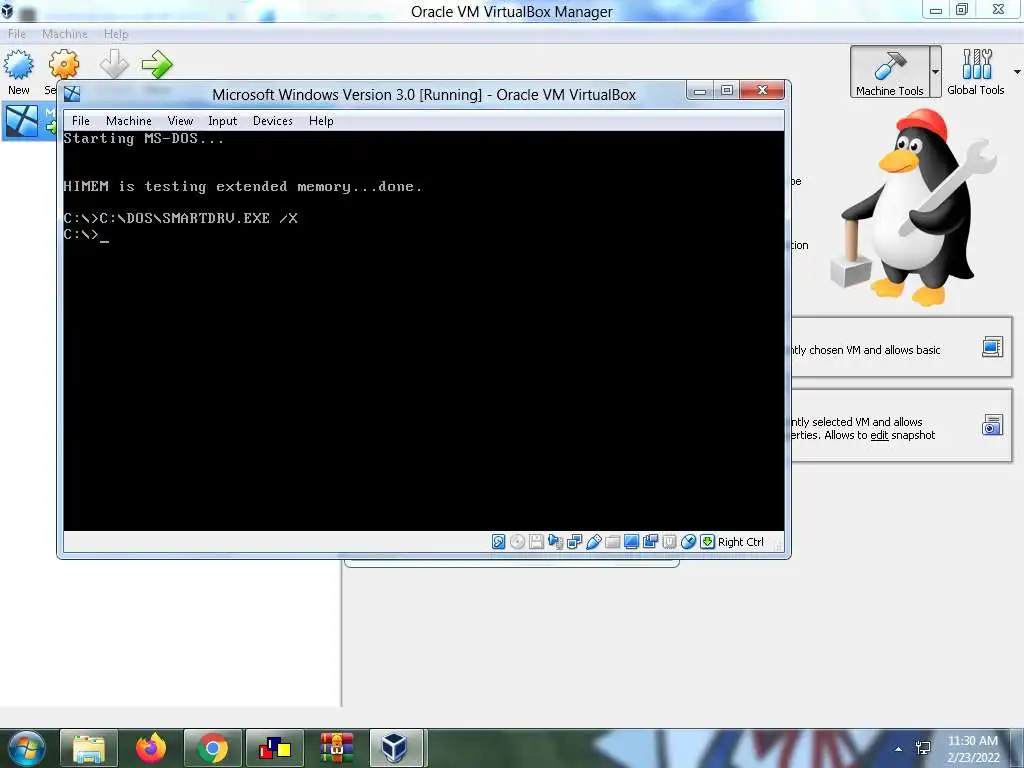
Task: Click the optical disk indicator in VM status bar
Action: (x=517, y=541)
